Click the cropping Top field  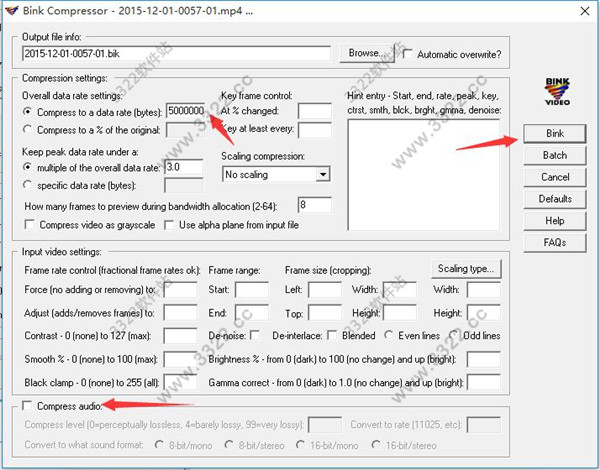325,313
